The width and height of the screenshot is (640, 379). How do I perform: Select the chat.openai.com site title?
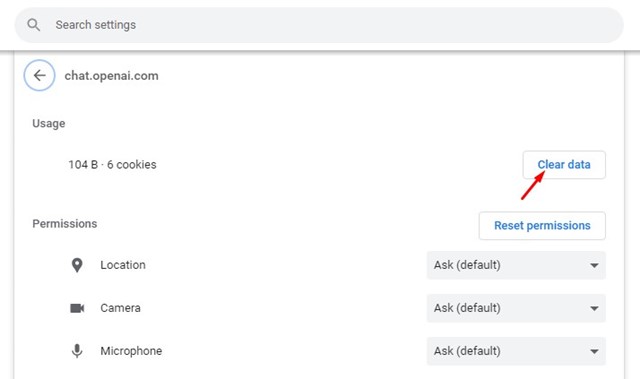coord(111,76)
